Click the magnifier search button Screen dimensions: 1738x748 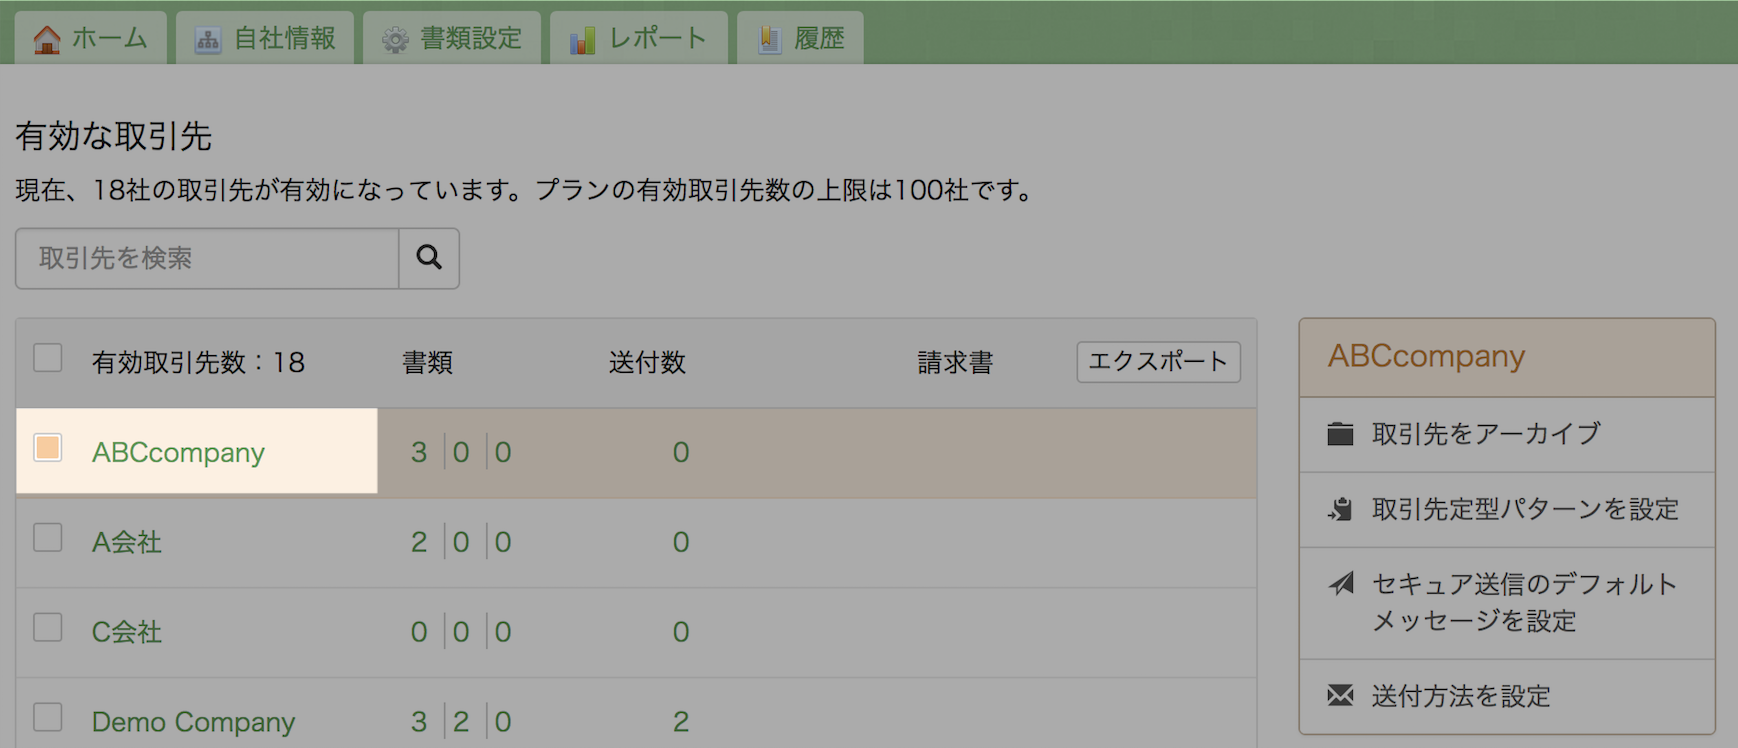429,258
